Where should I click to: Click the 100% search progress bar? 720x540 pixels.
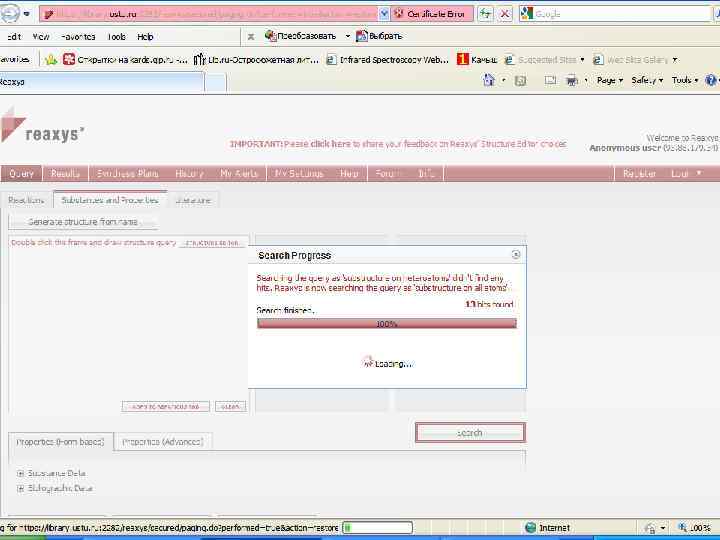(387, 324)
